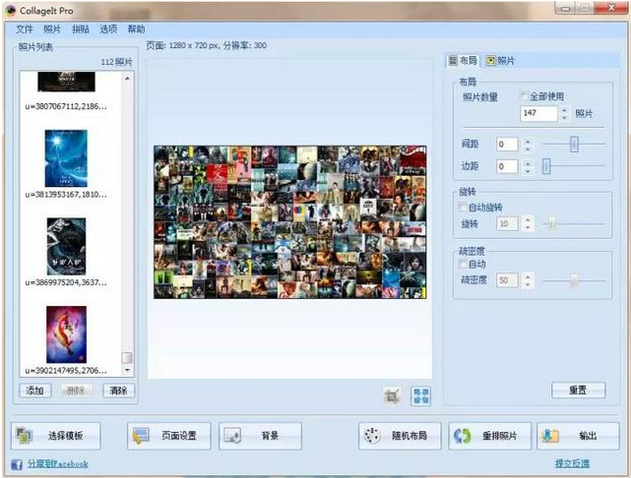Click the download folder icon on 输出 button
Viewport: 631px width, 478px height.
[550, 436]
